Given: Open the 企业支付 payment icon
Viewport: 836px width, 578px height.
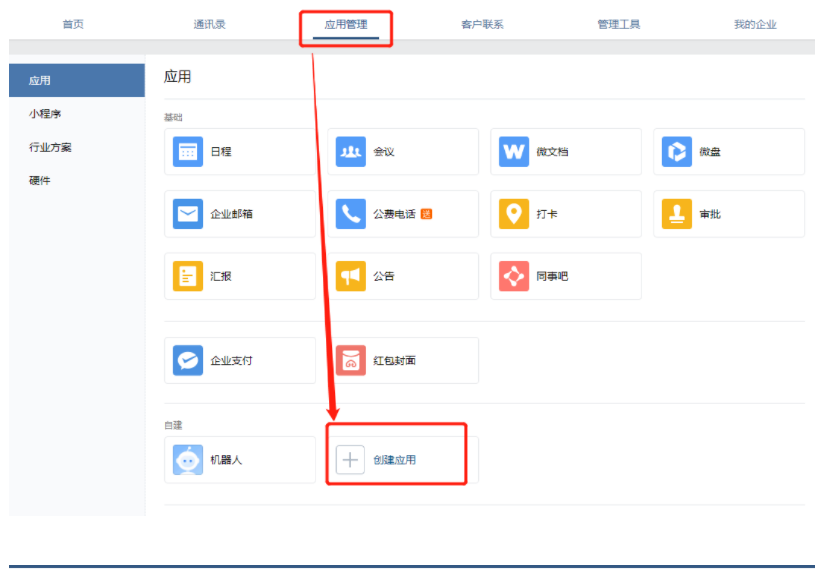Looking at the screenshot, I should click(x=188, y=360).
